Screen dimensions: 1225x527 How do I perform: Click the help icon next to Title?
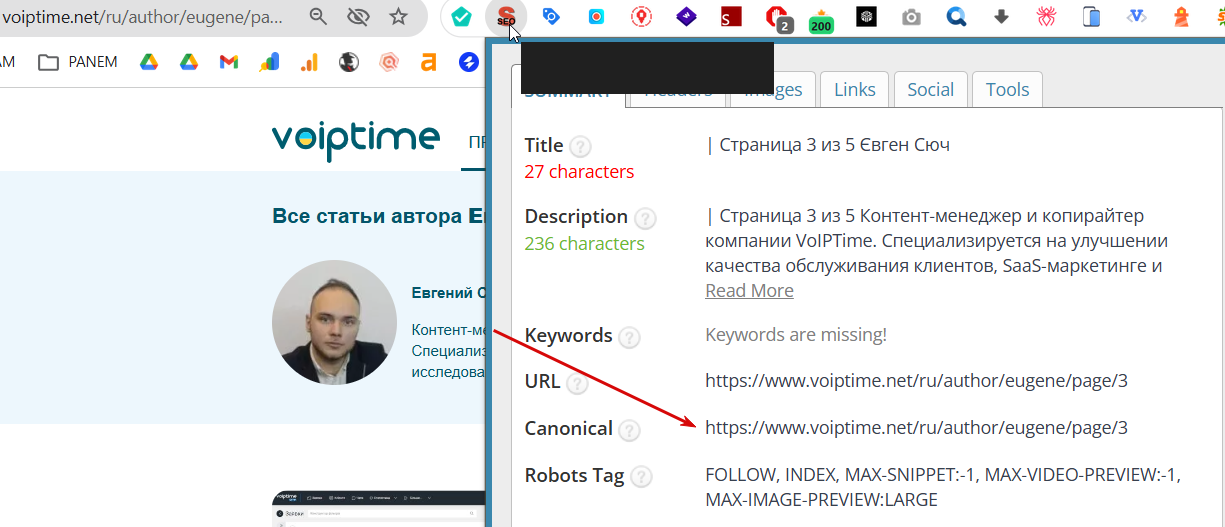point(580,146)
